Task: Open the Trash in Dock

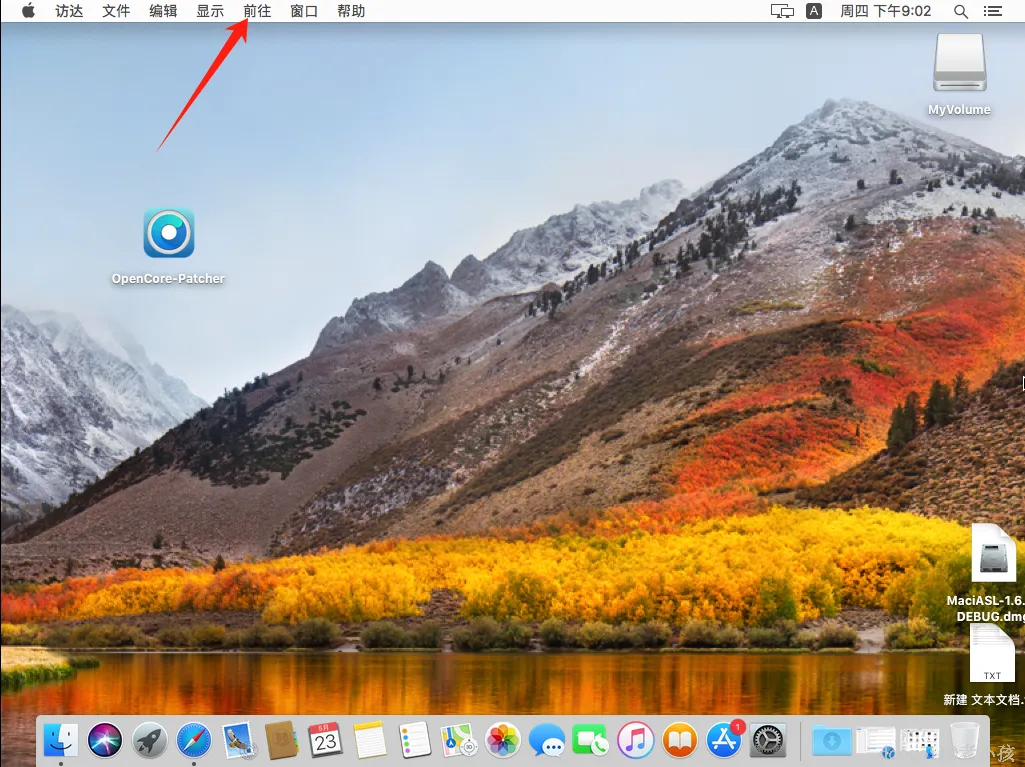Action: pyautogui.click(x=964, y=740)
